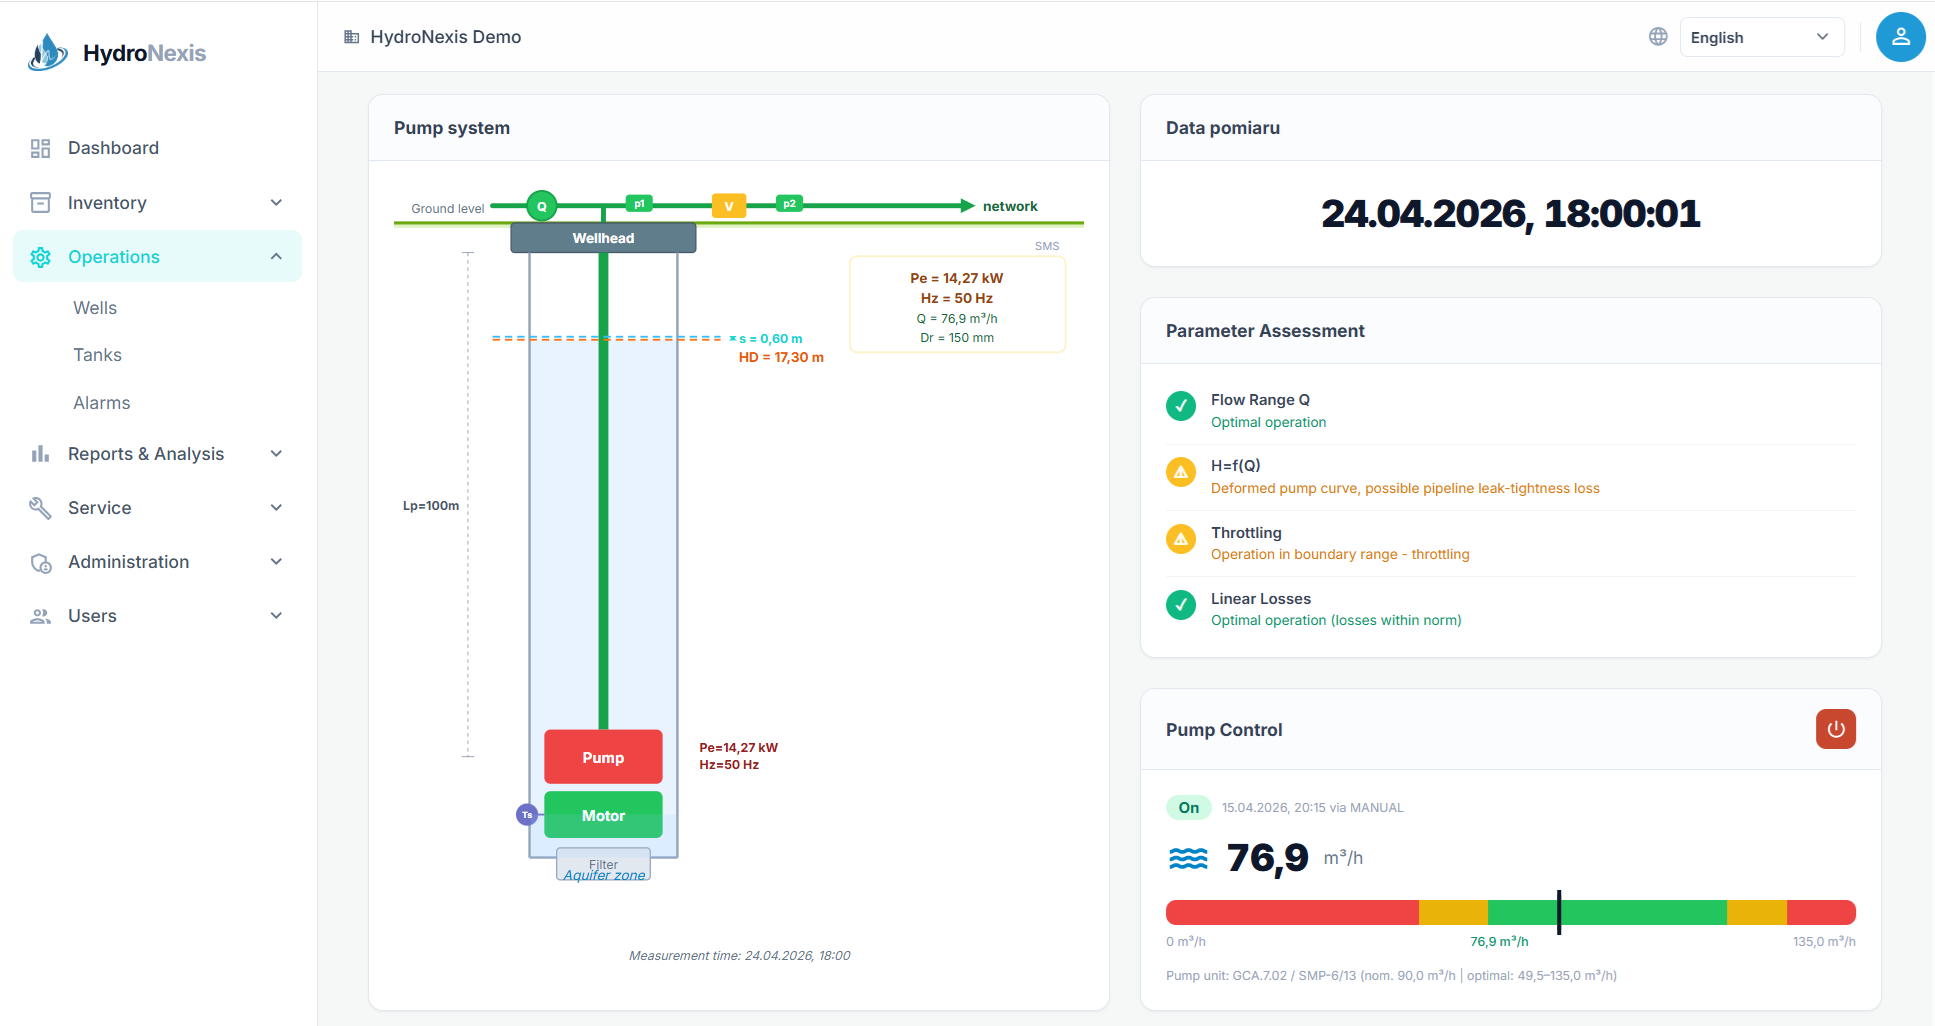Click the Flow Range Q green checkmark
The image size is (1935, 1026).
[1181, 406]
